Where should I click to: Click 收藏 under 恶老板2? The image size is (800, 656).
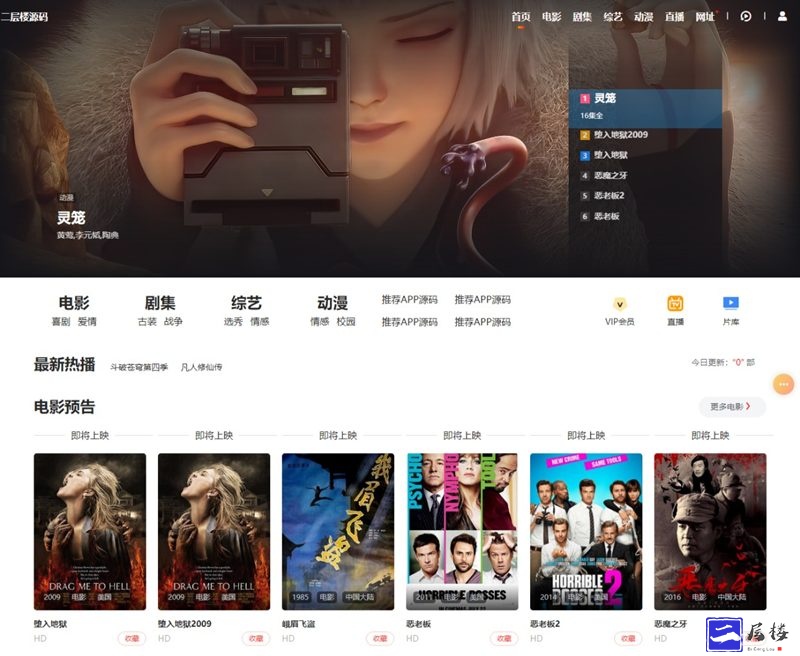tap(628, 639)
